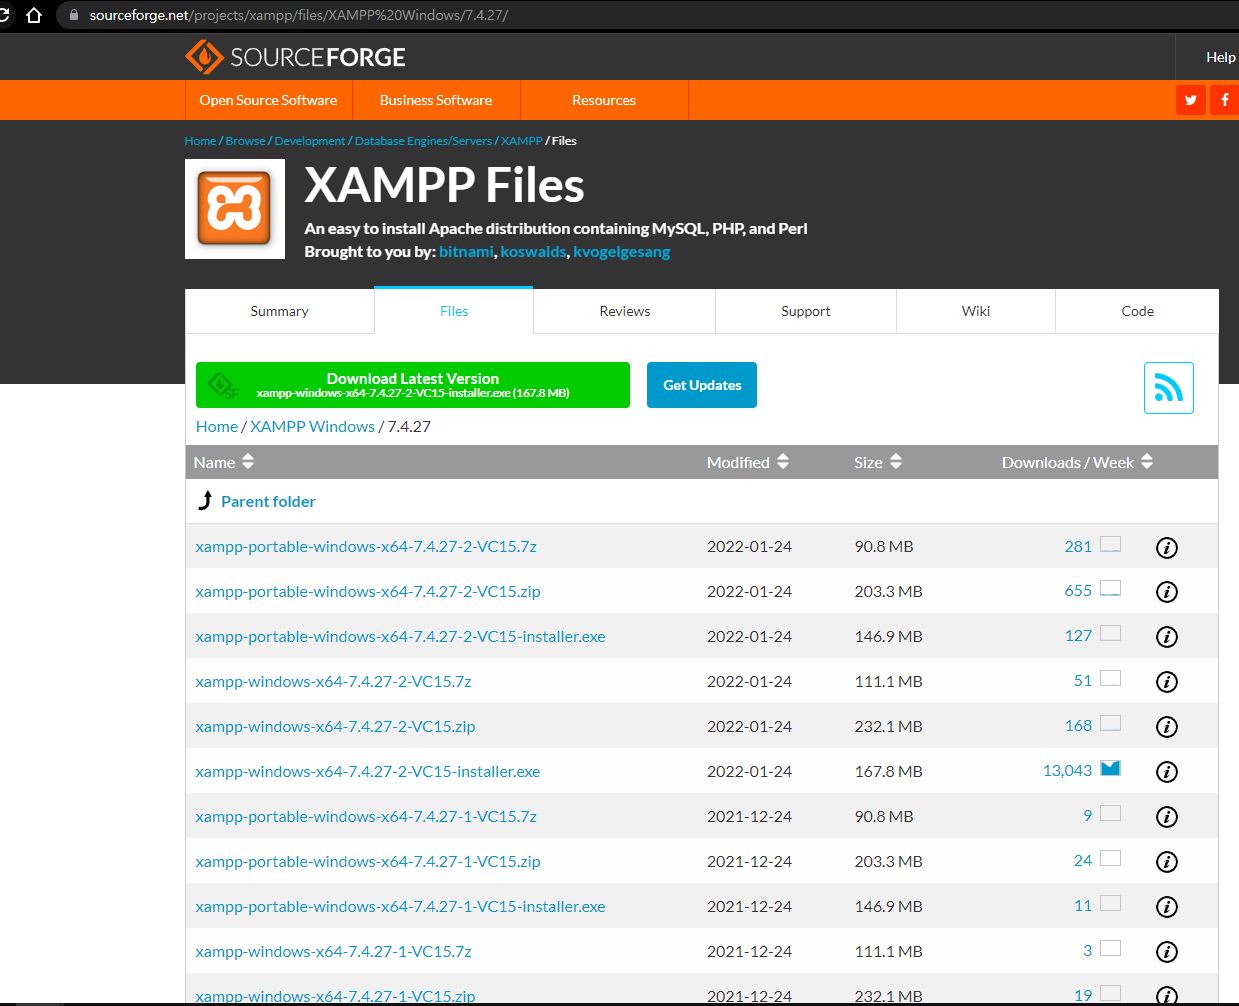This screenshot has width=1239, height=1006.
Task: Go to the Parent folder link
Action: point(268,501)
